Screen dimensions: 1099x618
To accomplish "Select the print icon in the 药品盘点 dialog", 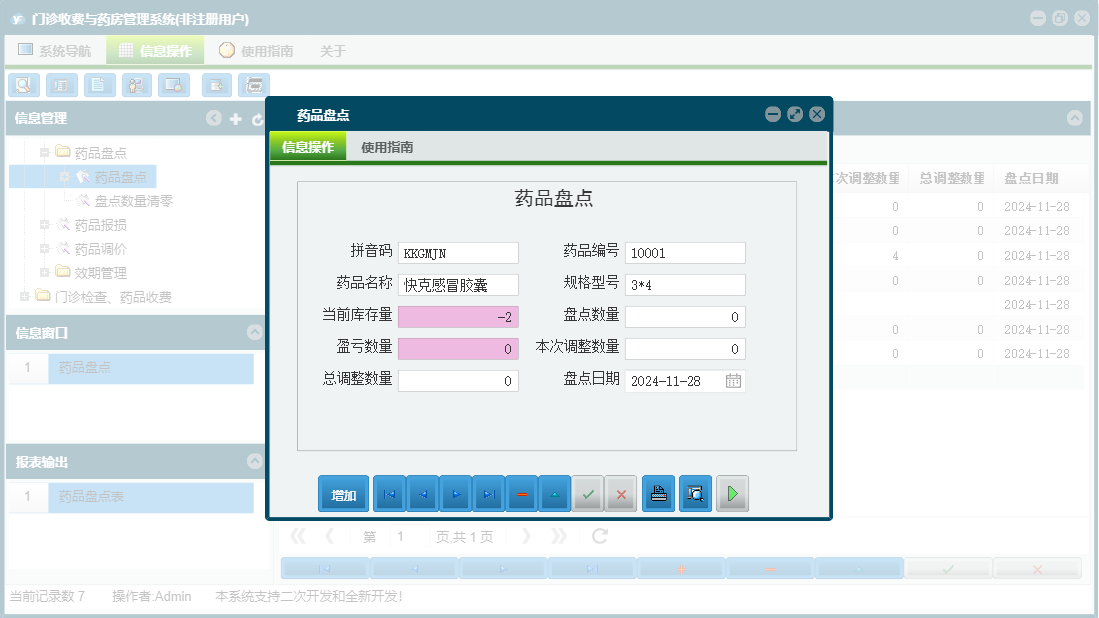I will pyautogui.click(x=658, y=493).
